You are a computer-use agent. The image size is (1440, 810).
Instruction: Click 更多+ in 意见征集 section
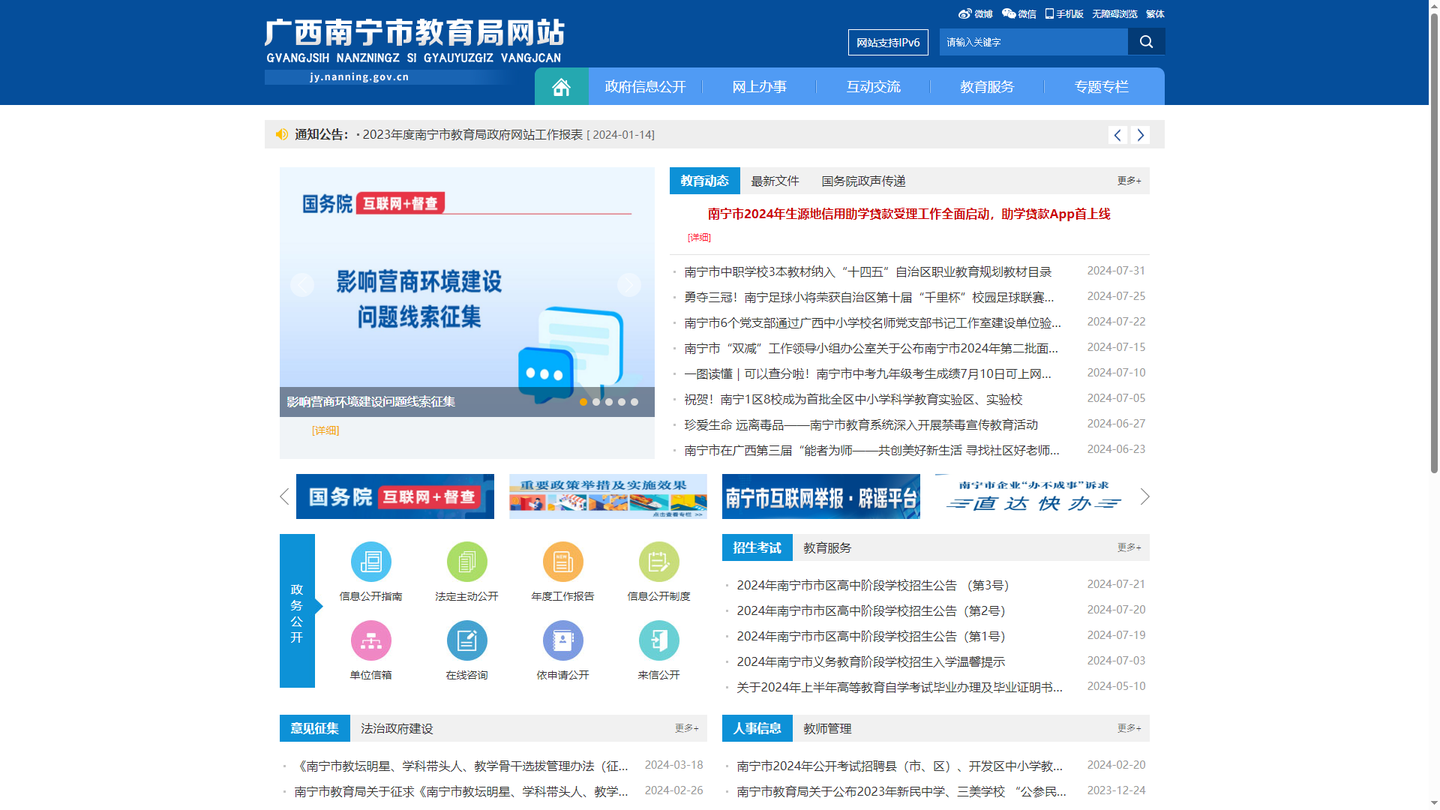(686, 729)
